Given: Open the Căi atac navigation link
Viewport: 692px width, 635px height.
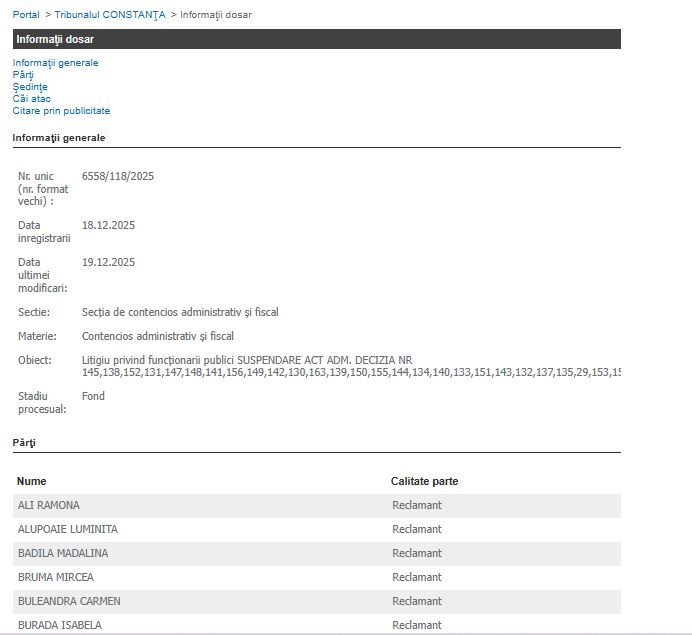Looking at the screenshot, I should click(x=31, y=99).
